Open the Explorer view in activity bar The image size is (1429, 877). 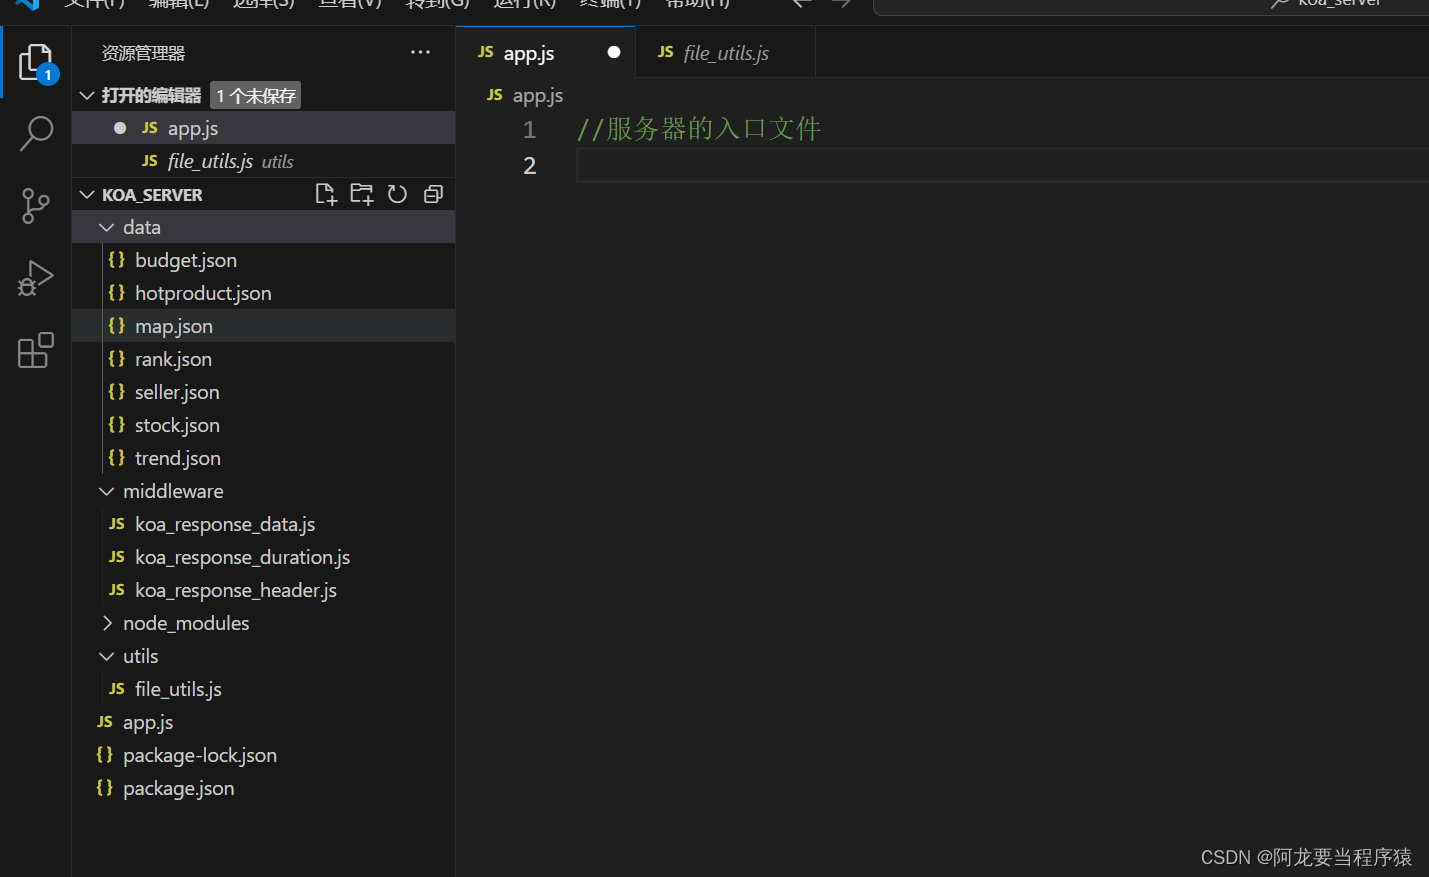tap(36, 62)
